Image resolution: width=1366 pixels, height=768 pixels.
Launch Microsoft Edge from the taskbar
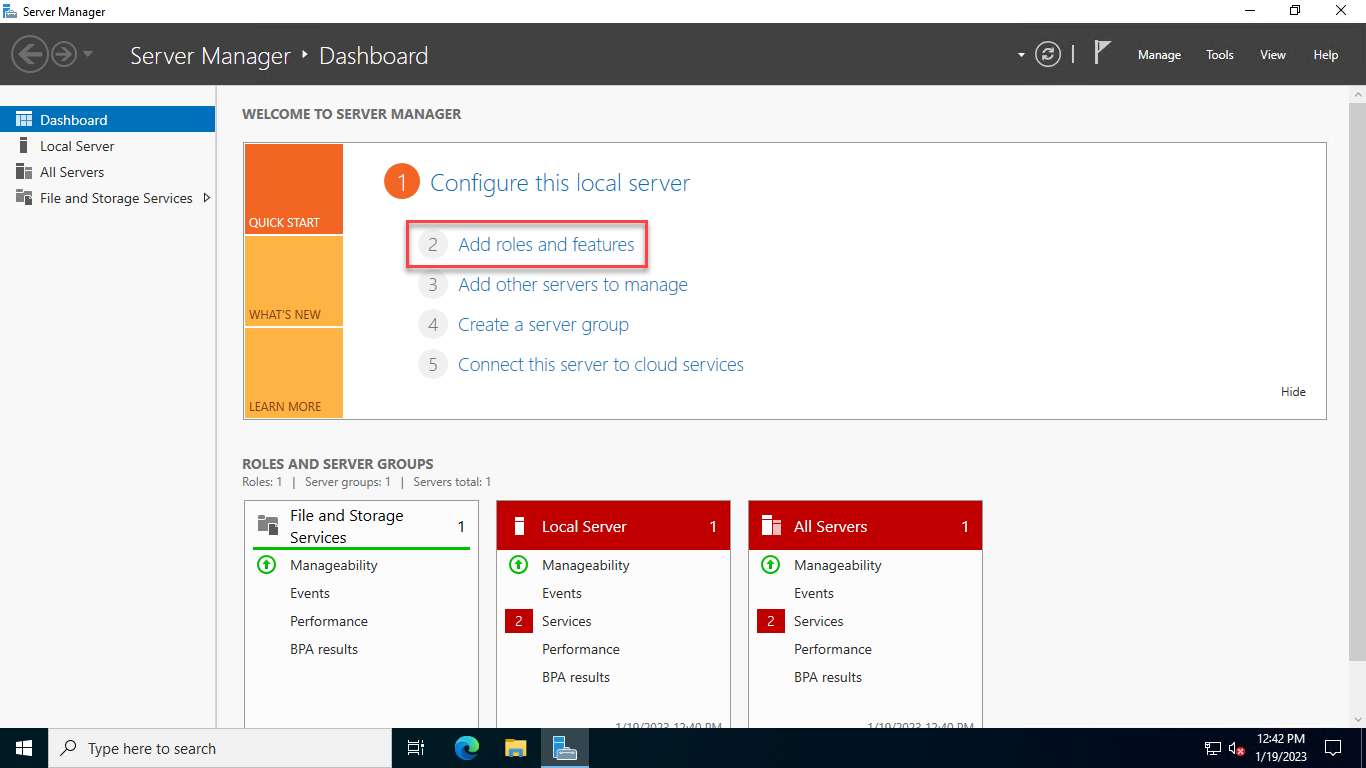pyautogui.click(x=467, y=748)
